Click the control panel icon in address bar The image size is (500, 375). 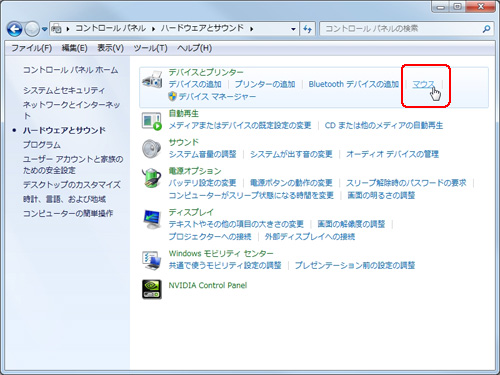57,29
